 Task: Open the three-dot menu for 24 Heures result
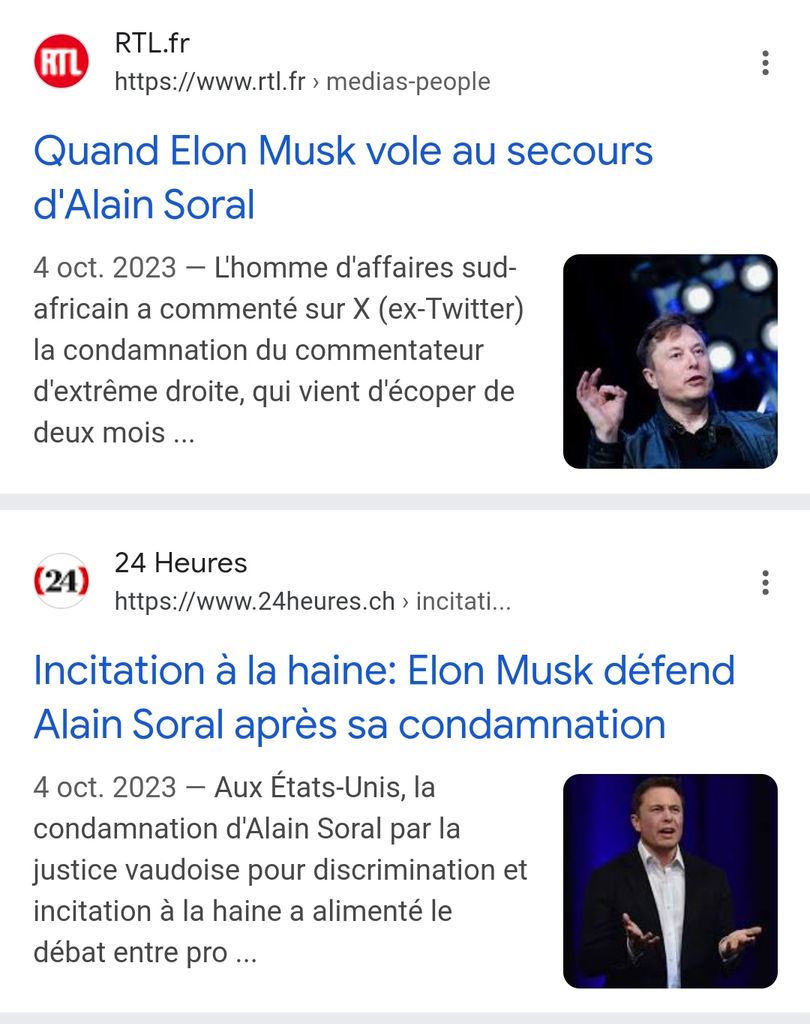(765, 582)
